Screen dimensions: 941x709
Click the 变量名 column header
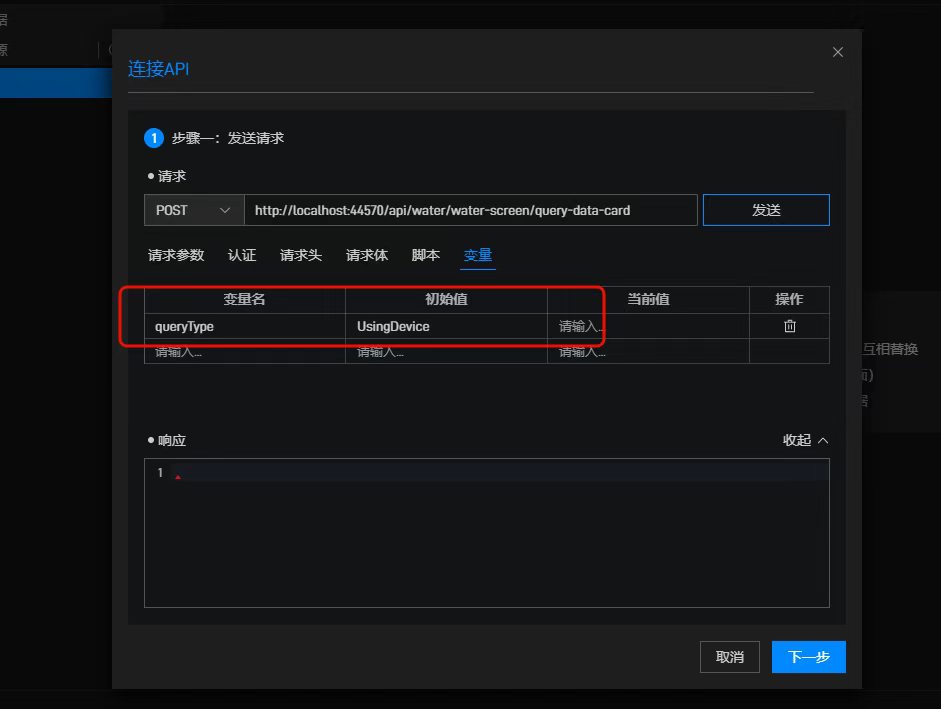pyautogui.click(x=244, y=299)
